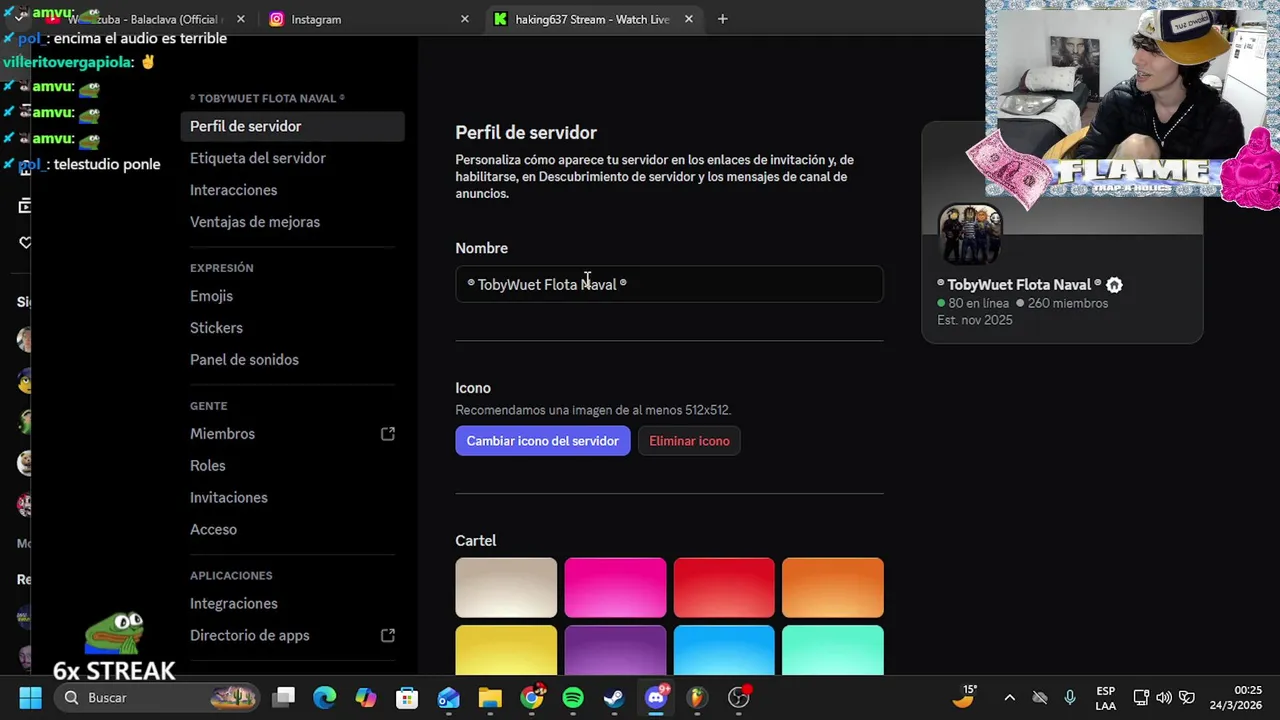Open Directorio de apps link
The image size is (1280, 720).
(292, 636)
